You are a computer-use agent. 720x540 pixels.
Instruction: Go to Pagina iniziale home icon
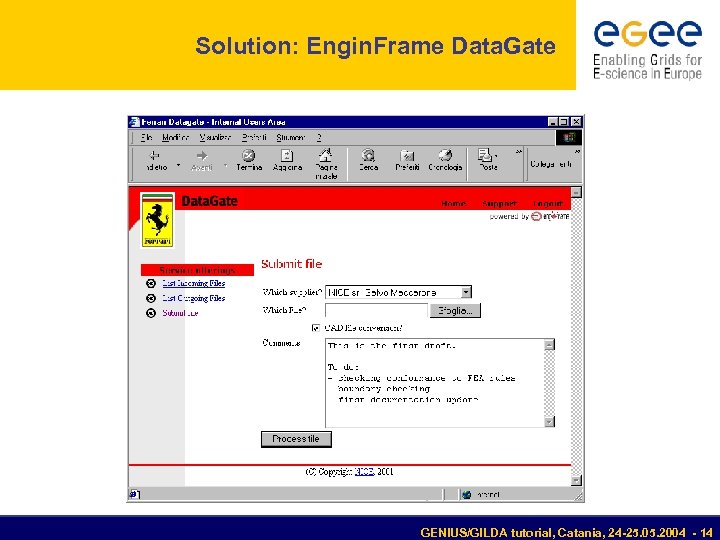[326, 155]
